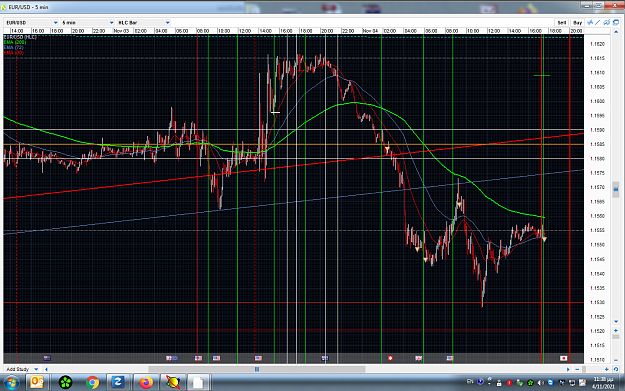The image size is (625, 391).
Task: Click the Swiss flag news event marker
Action: pyautogui.click(x=390, y=358)
